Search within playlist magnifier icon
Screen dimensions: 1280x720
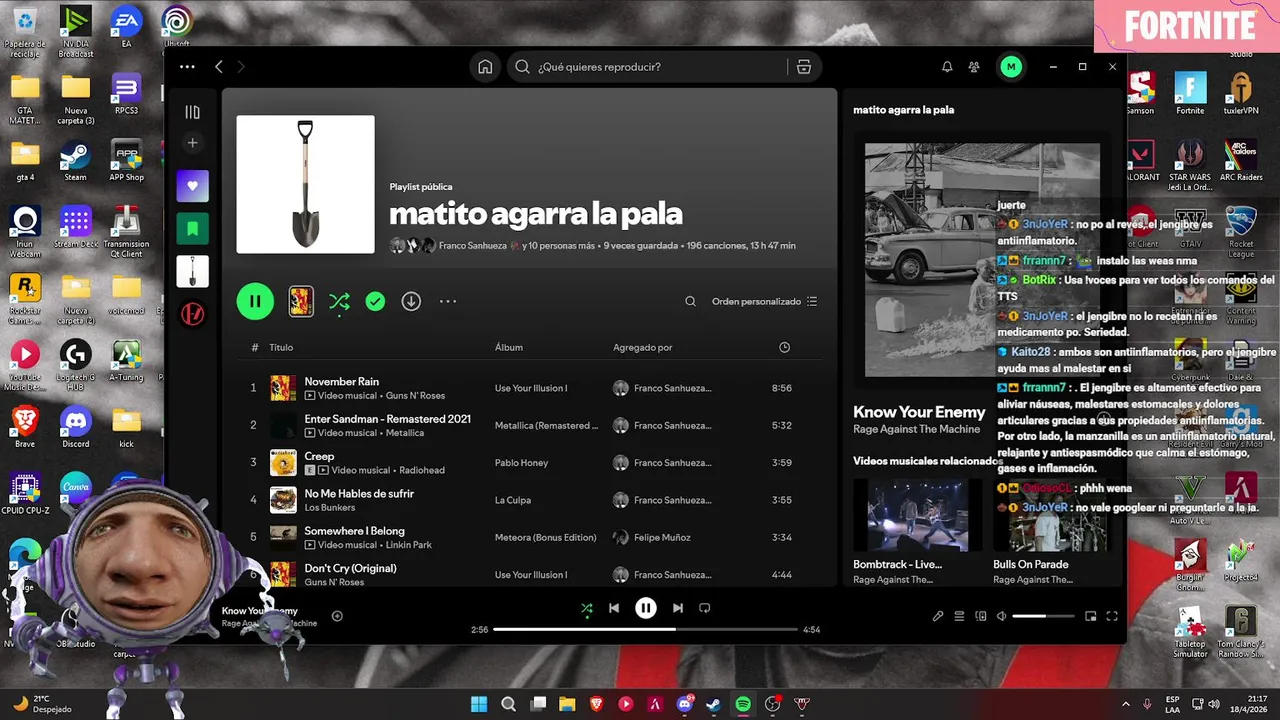coord(690,301)
